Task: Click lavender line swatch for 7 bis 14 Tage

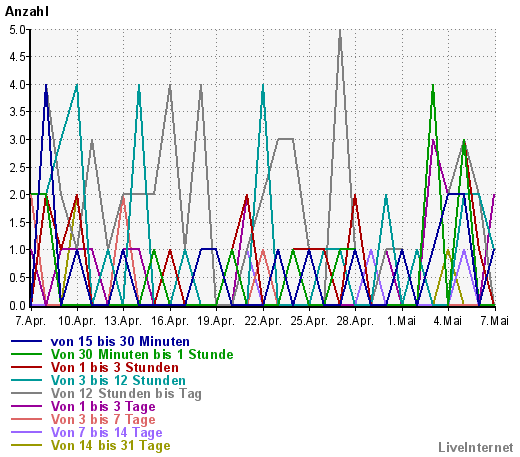Action: 27,432
